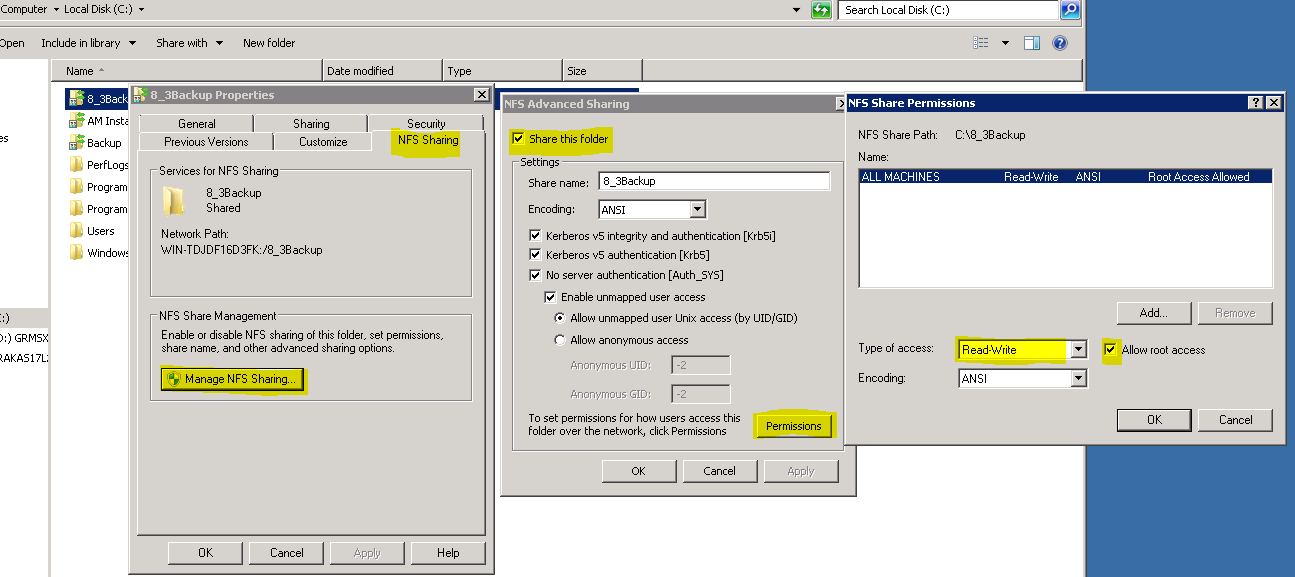Viewport: 1295px width, 577px height.
Task: Open the Help question mark icon
Action: (1058, 42)
